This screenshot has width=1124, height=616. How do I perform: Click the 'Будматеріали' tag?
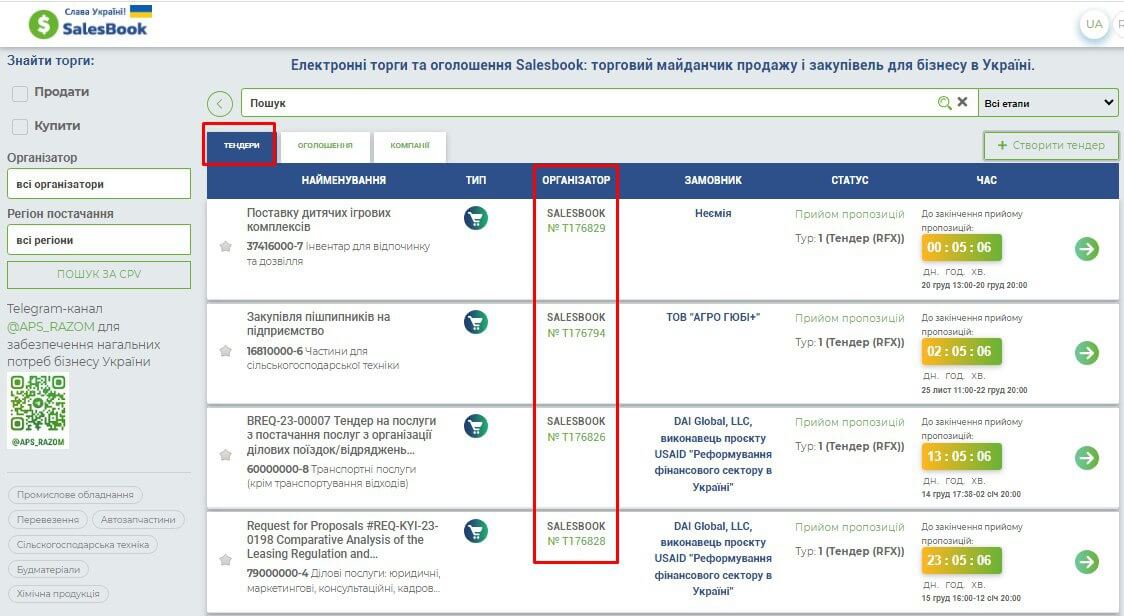49,569
